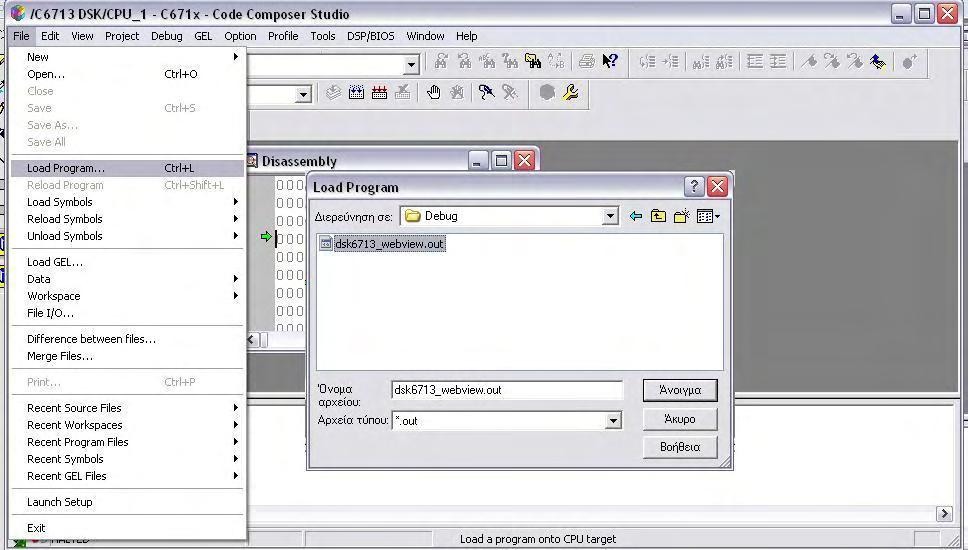
Task: Click the Άνοιγμα (Open) button
Action: (680, 390)
